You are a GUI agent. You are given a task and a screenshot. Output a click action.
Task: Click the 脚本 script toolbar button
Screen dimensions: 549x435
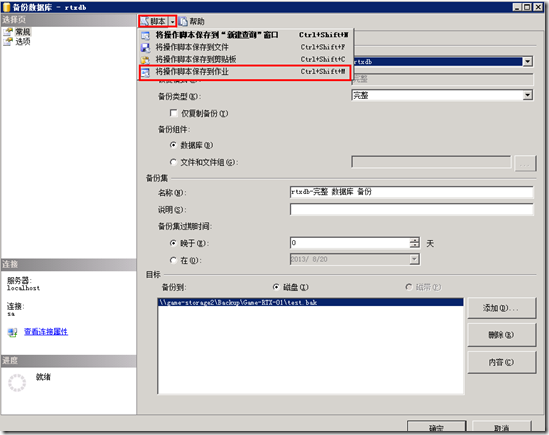[x=153, y=21]
